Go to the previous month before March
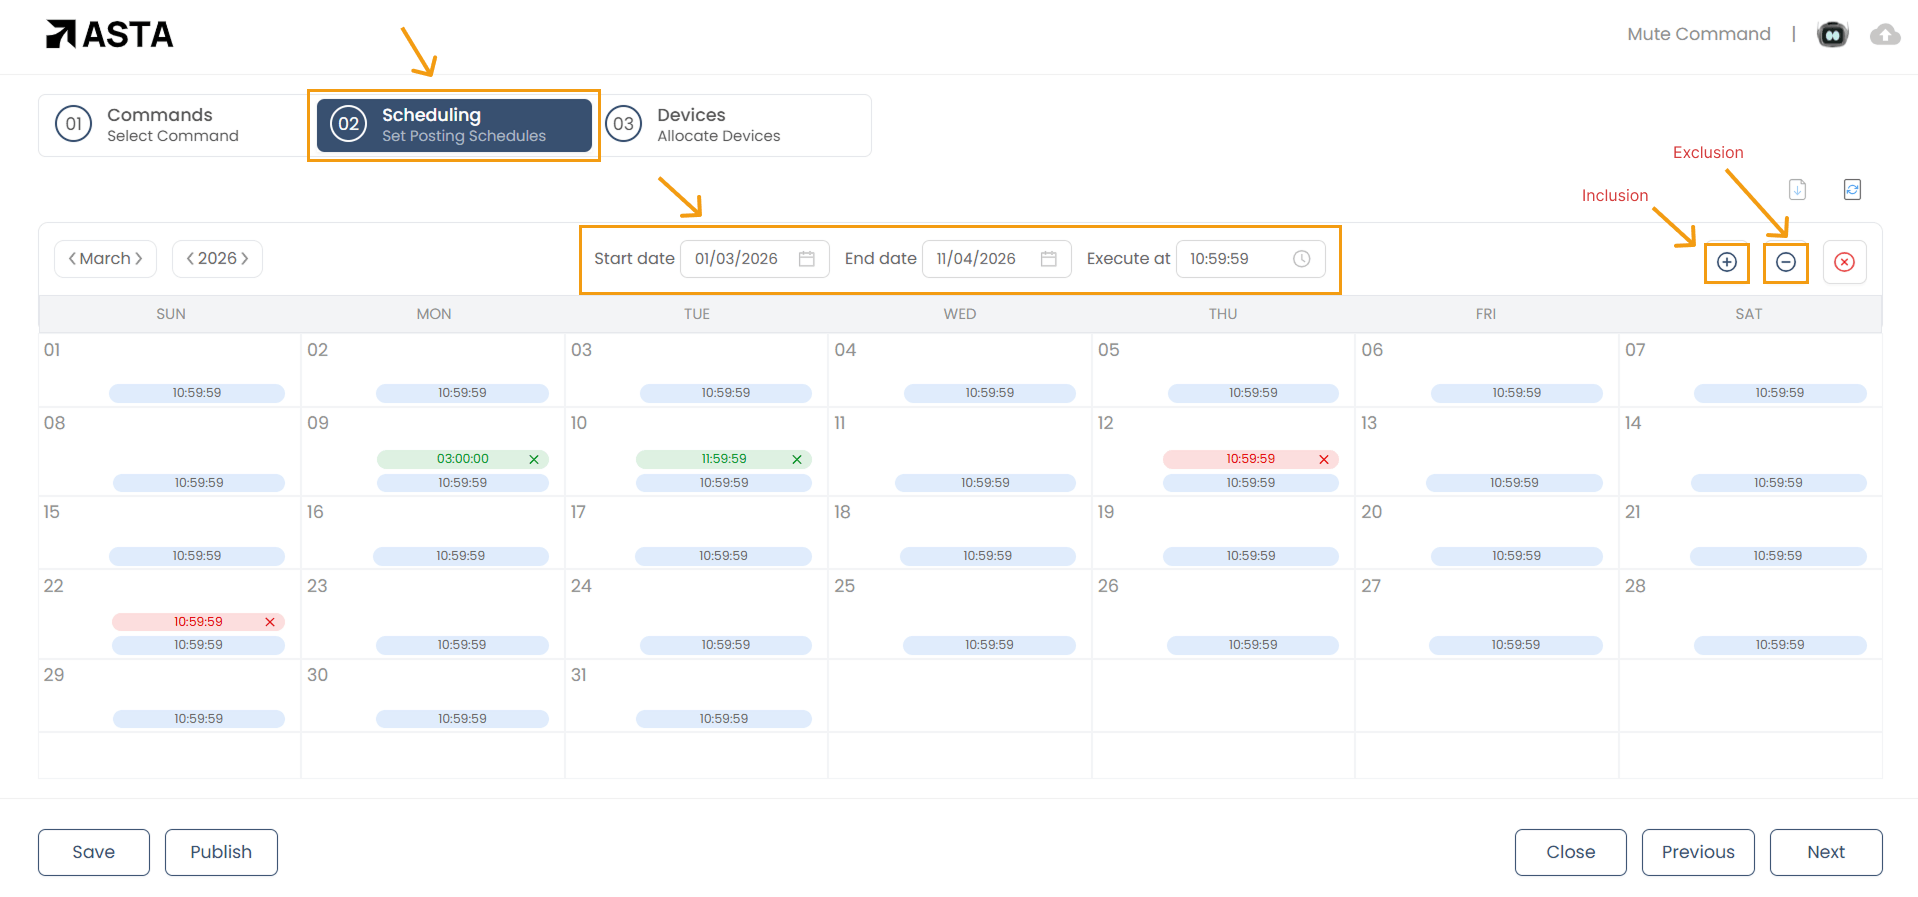The height and width of the screenshot is (897, 1918). (x=72, y=259)
